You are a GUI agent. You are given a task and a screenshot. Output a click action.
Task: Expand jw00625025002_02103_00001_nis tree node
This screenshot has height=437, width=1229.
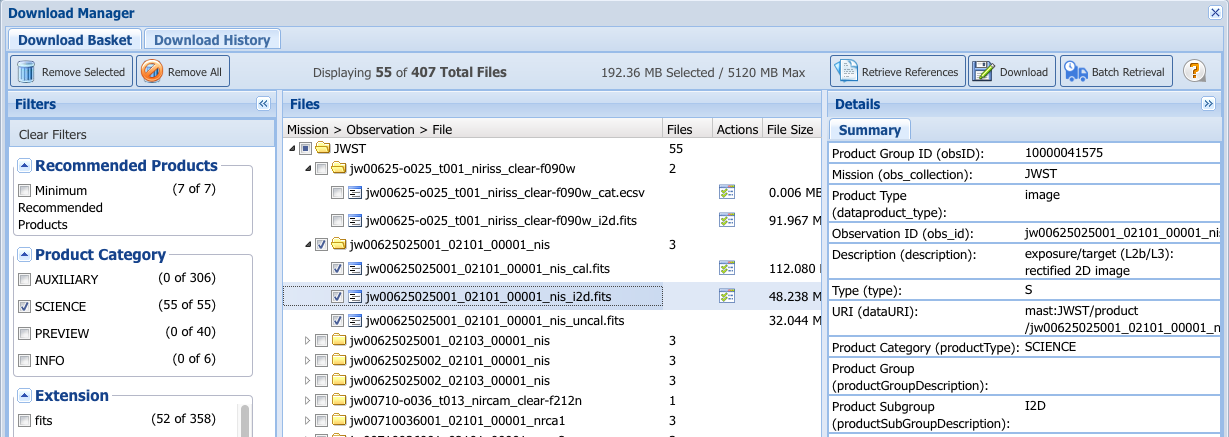[307, 380]
